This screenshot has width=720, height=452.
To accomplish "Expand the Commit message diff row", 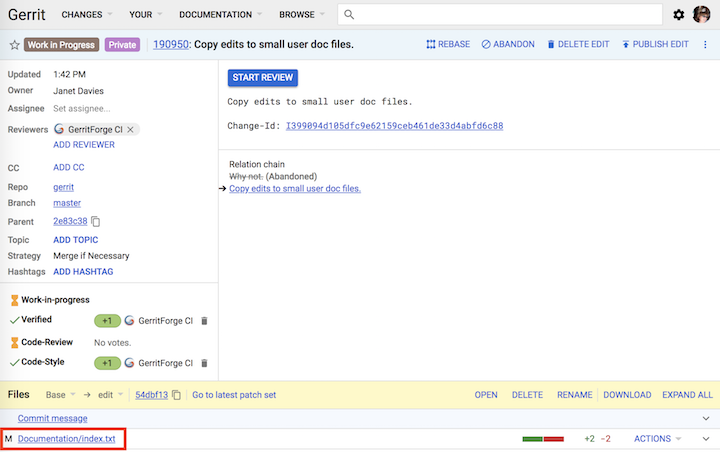I will click(x=705, y=418).
